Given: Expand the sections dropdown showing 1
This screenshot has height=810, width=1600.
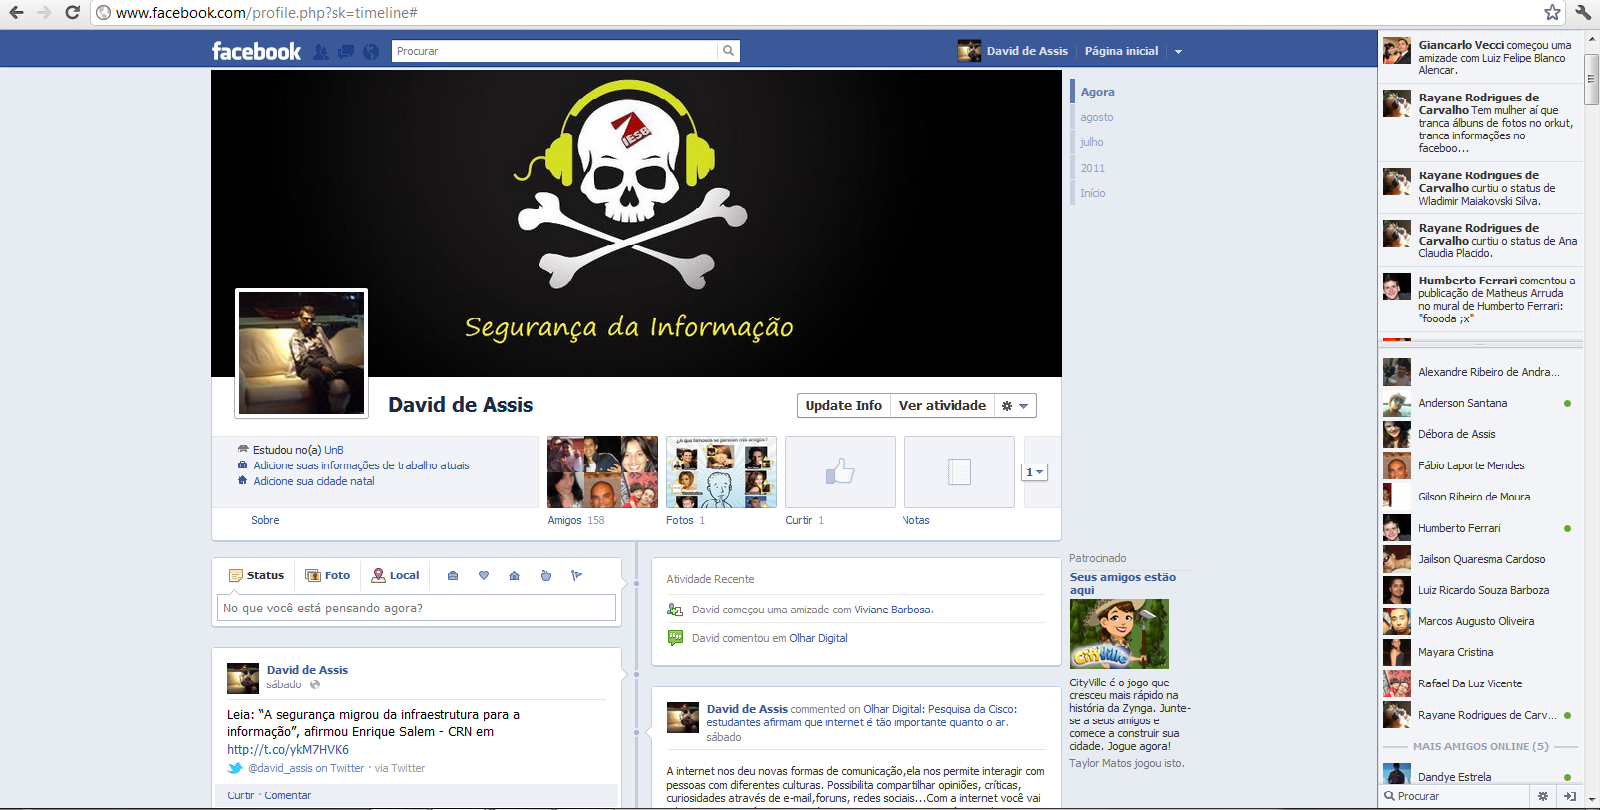Looking at the screenshot, I should pos(1034,472).
